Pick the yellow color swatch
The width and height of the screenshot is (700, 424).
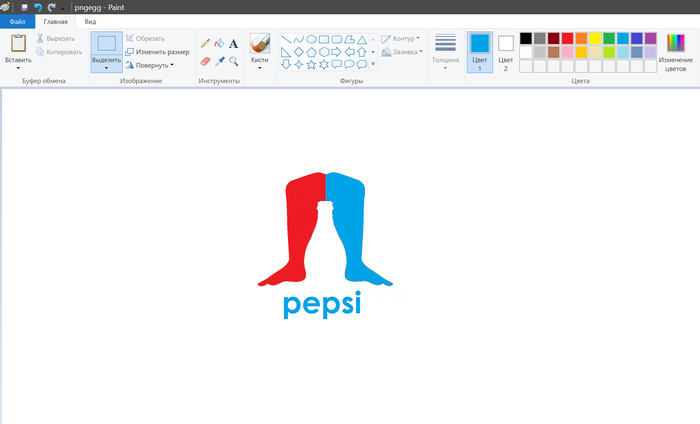pyautogui.click(x=595, y=38)
